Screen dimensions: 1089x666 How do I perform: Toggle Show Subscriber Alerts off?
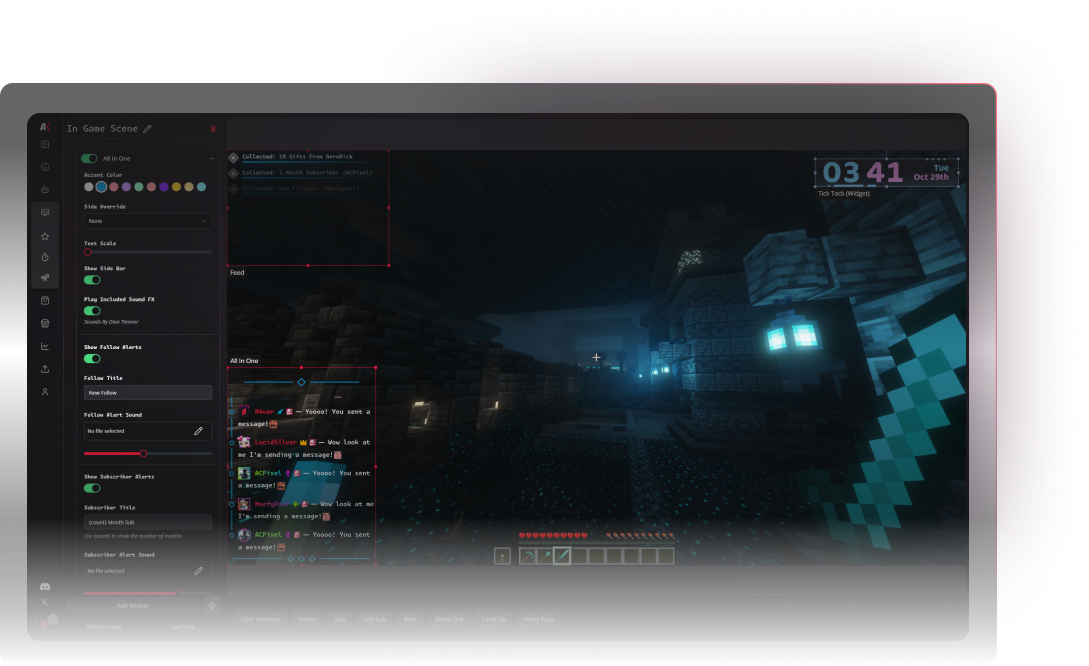click(92, 488)
